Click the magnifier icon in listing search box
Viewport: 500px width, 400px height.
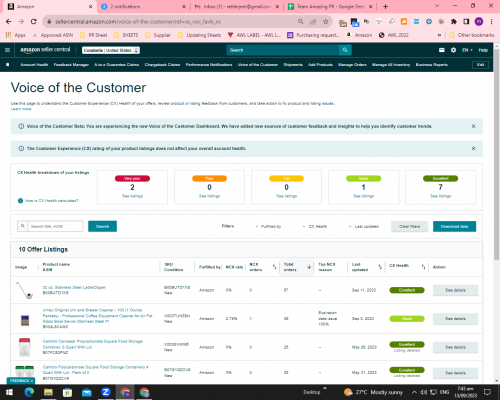point(23,226)
